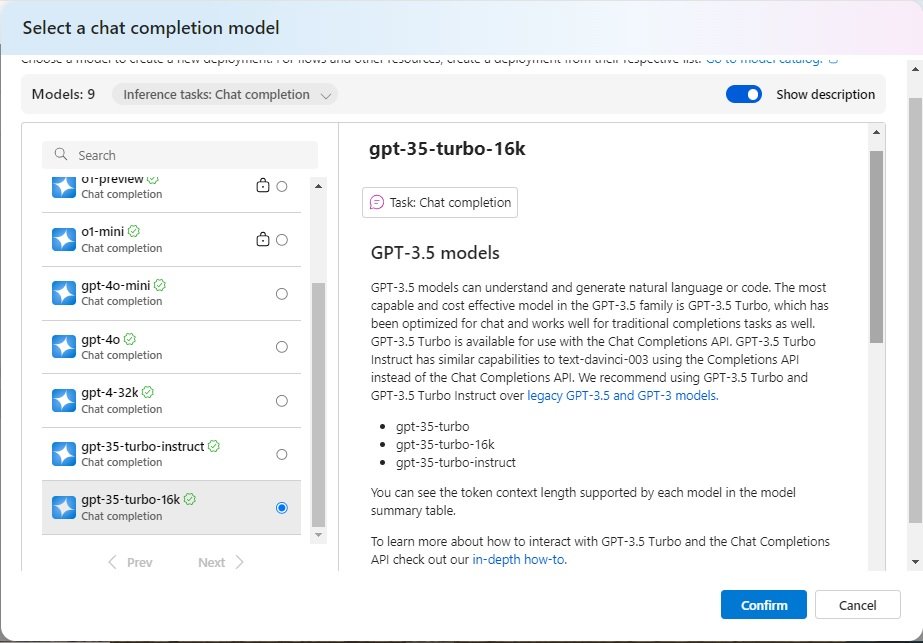This screenshot has width=923, height=643.
Task: Click the model list scroll down arrow
Action: tap(318, 535)
